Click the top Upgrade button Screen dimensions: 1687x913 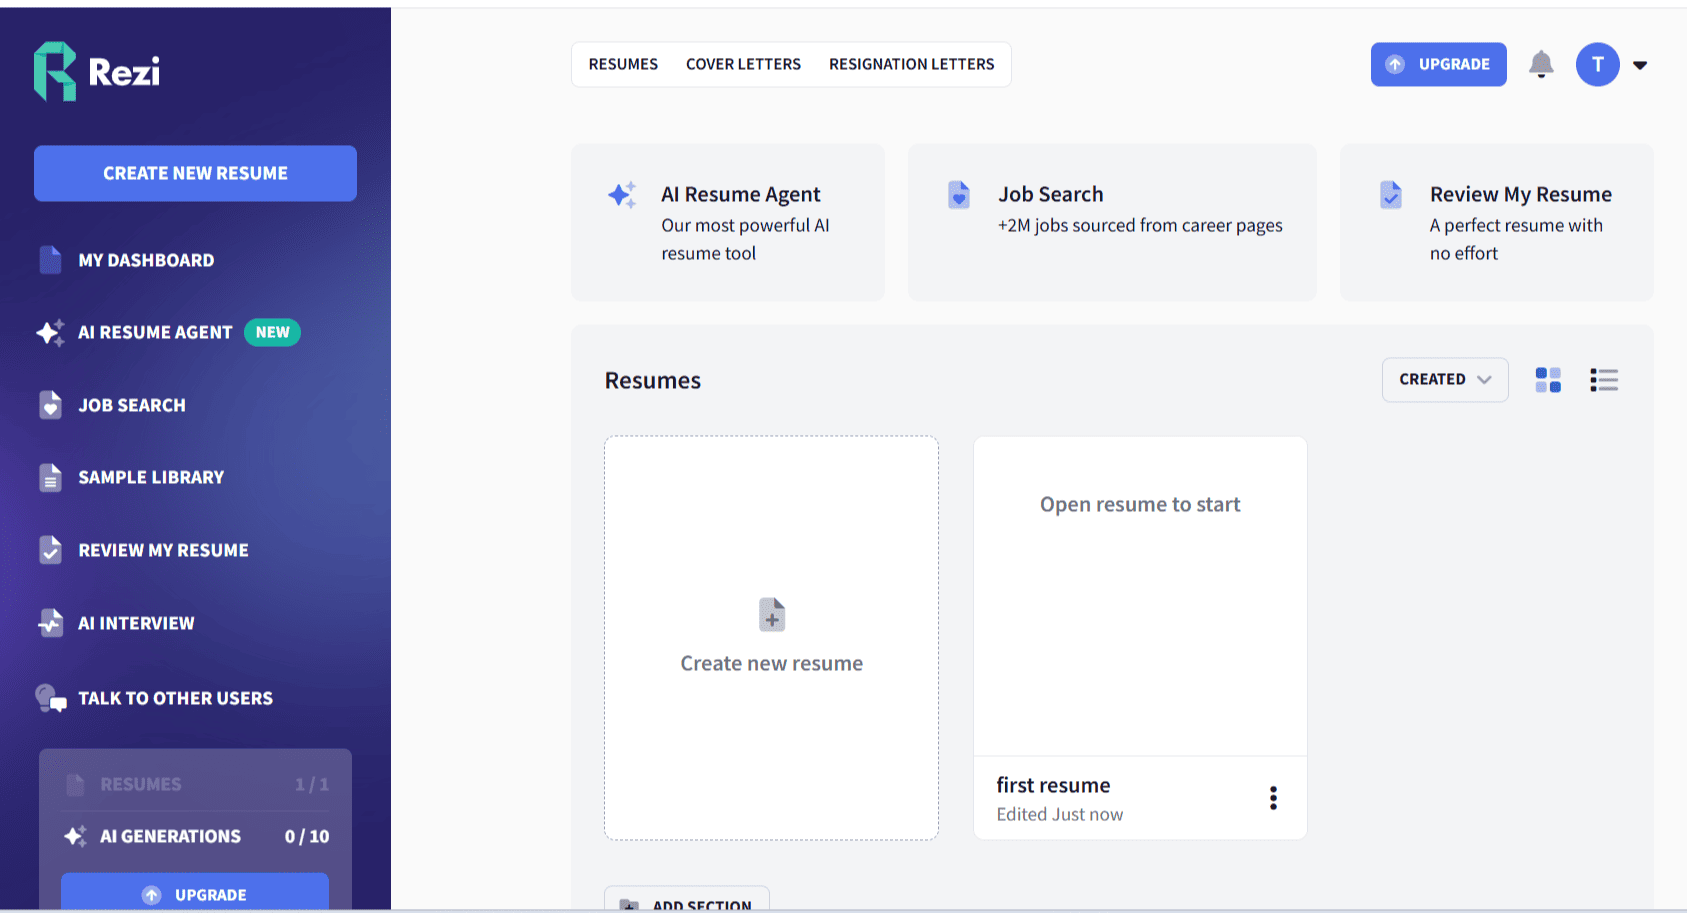point(1438,64)
